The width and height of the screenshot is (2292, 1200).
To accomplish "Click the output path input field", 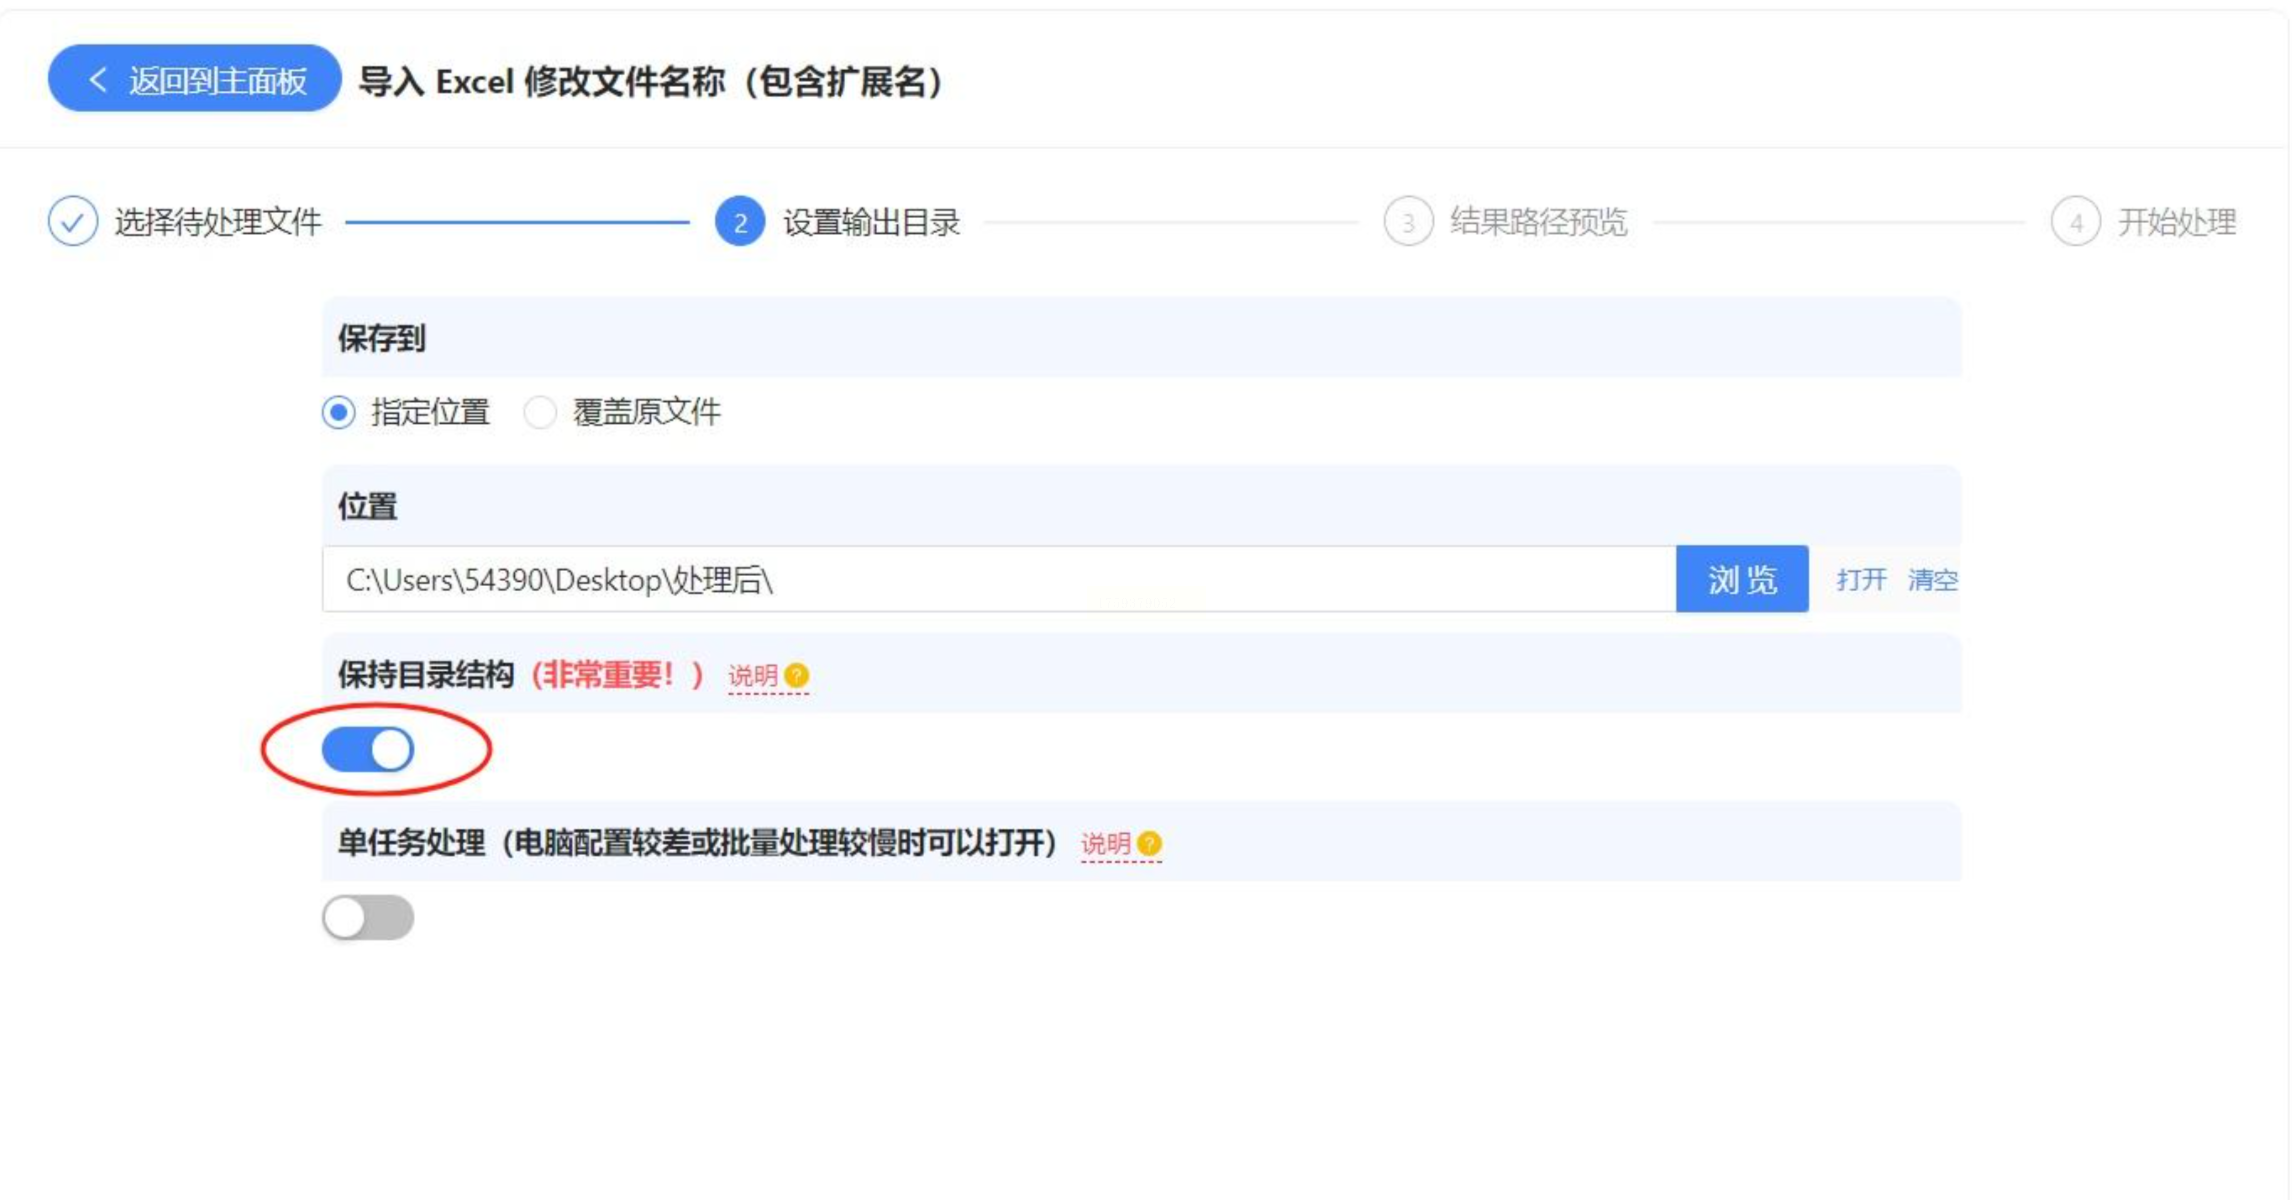I will 998,579.
